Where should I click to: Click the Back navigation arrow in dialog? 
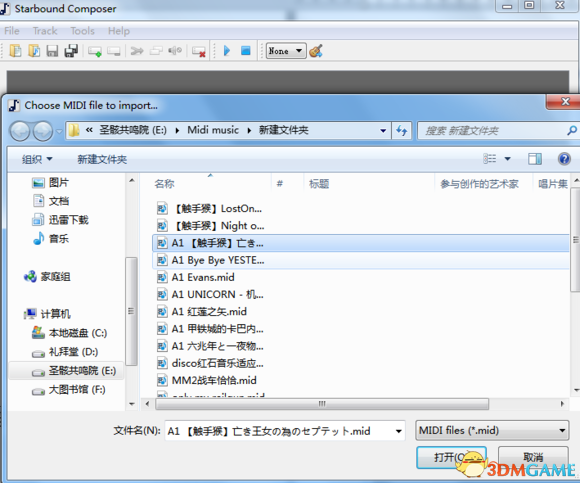pos(20,131)
